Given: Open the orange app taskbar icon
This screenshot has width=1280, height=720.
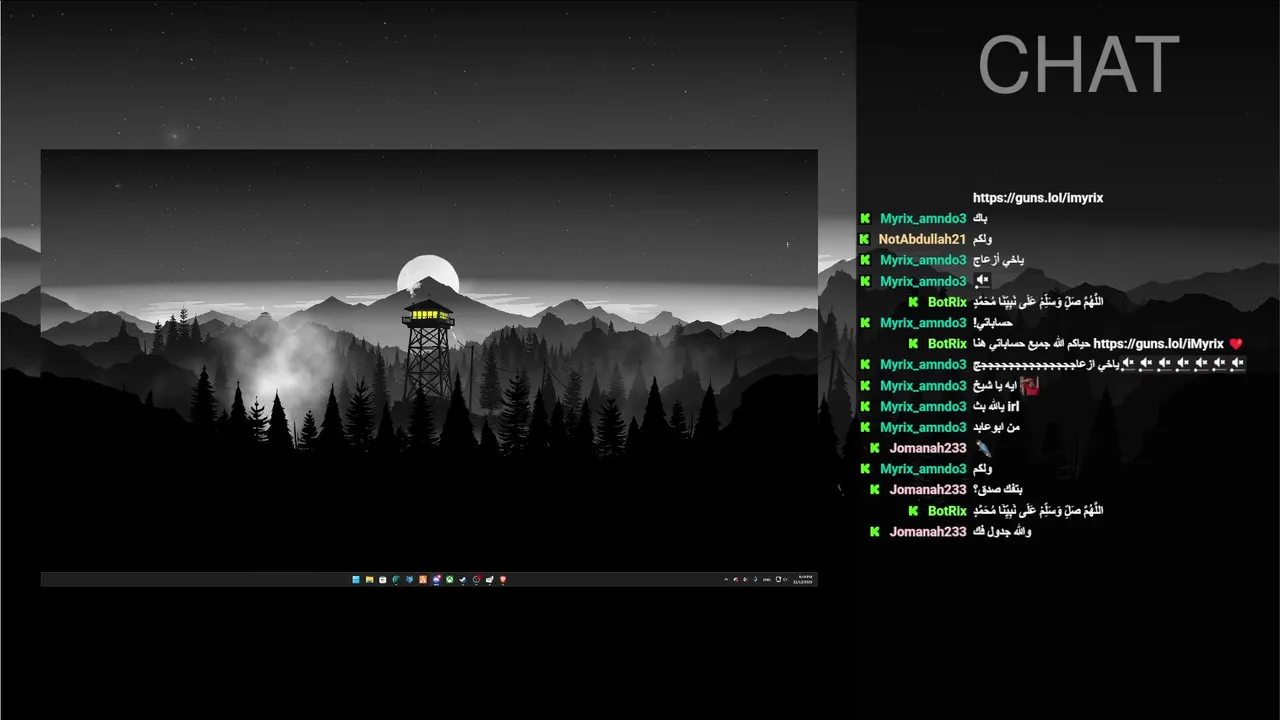Looking at the screenshot, I should pyautogui.click(x=423, y=579).
